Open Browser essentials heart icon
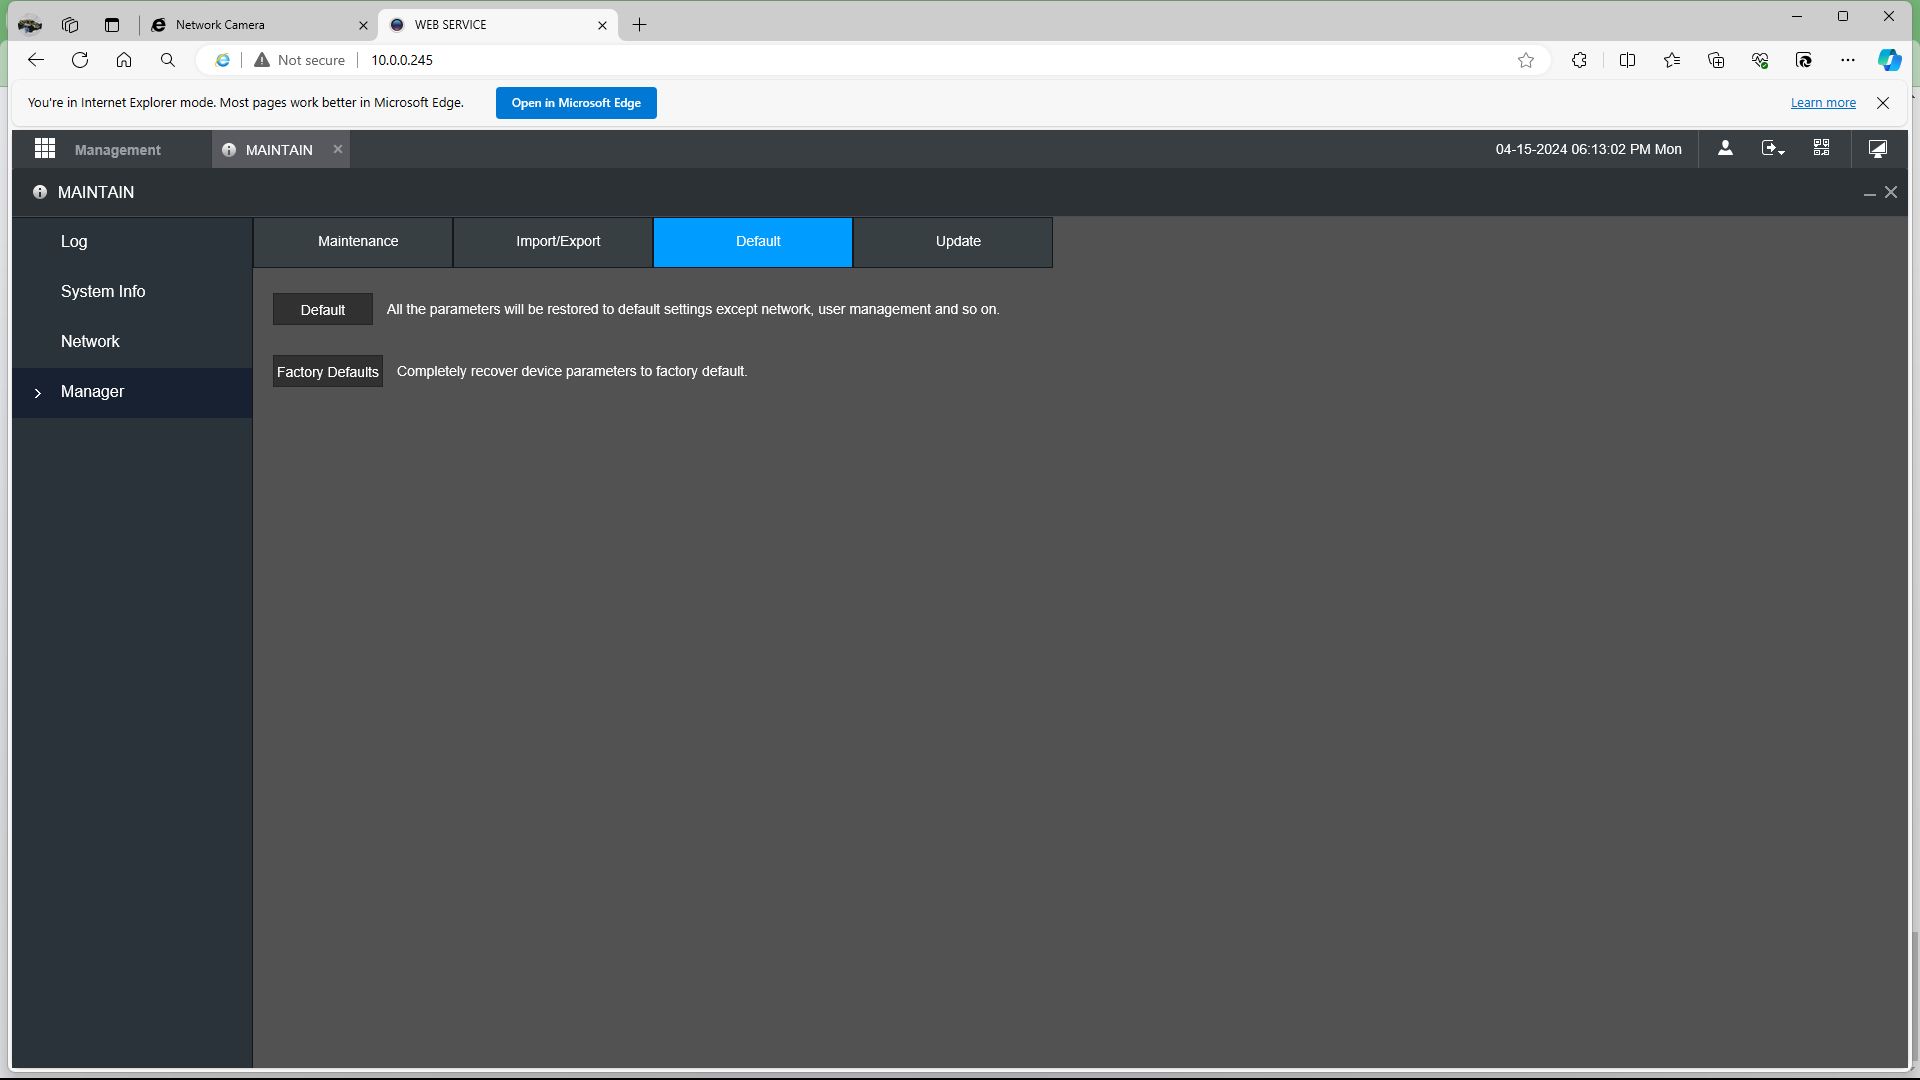The image size is (1920, 1080). click(x=1760, y=60)
